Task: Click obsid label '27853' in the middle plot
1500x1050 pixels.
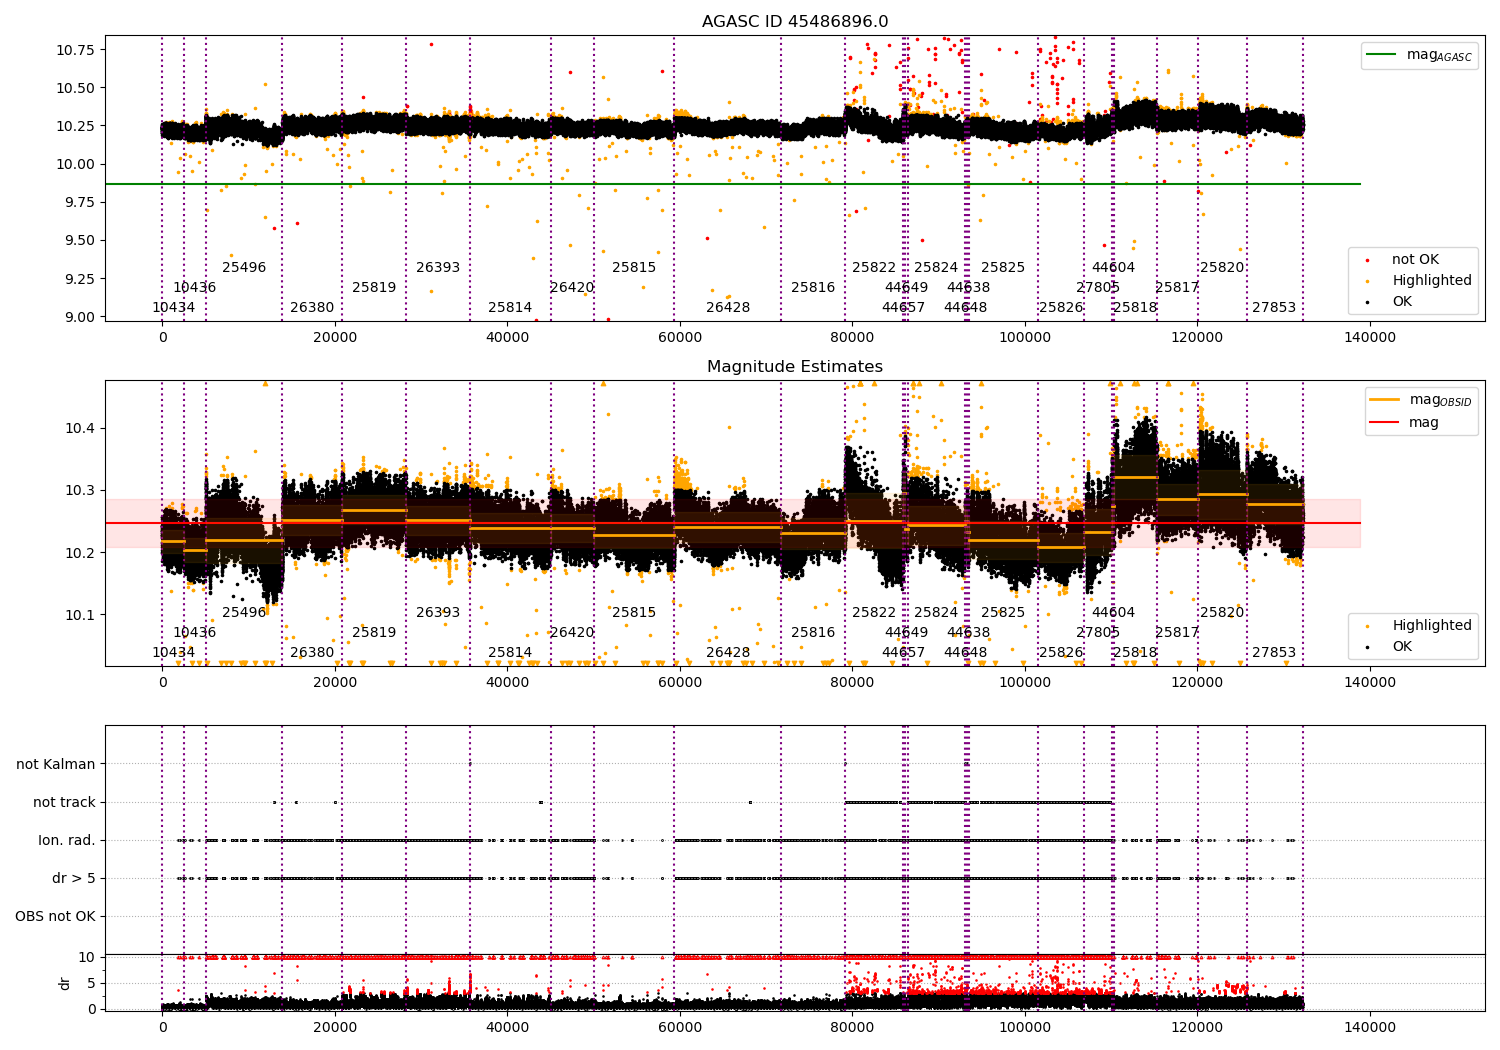Action: (1274, 652)
